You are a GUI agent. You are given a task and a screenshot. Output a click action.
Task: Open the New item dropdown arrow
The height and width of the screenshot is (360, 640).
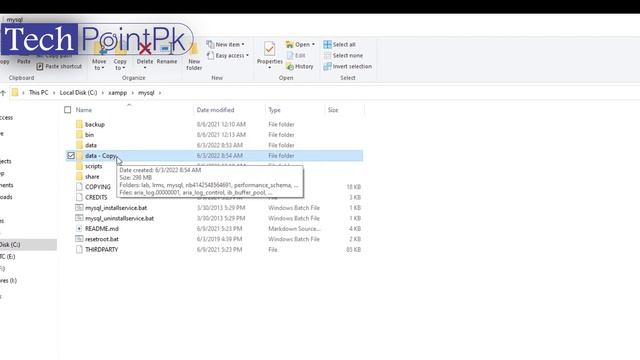[243, 44]
